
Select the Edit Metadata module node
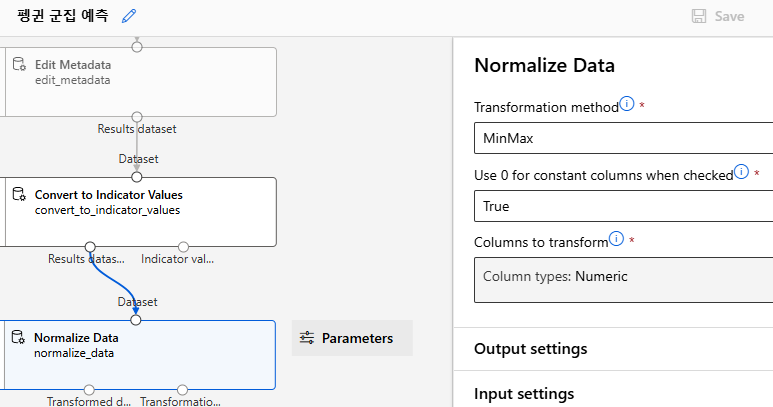click(141, 82)
